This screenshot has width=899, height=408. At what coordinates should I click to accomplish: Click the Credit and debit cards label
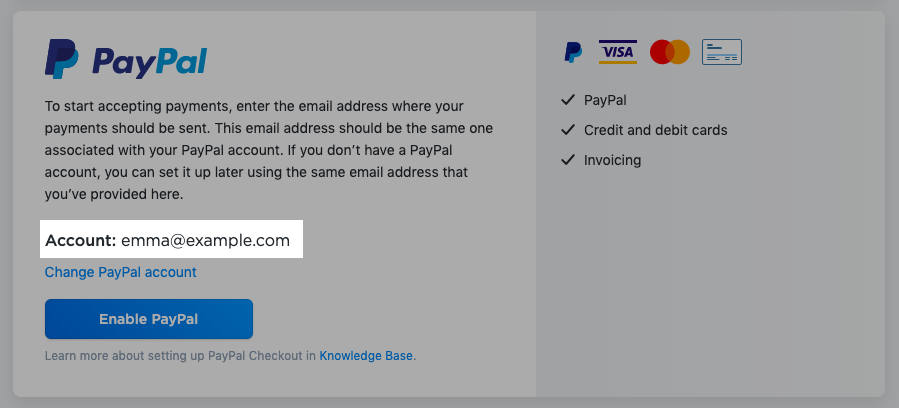[x=655, y=130]
